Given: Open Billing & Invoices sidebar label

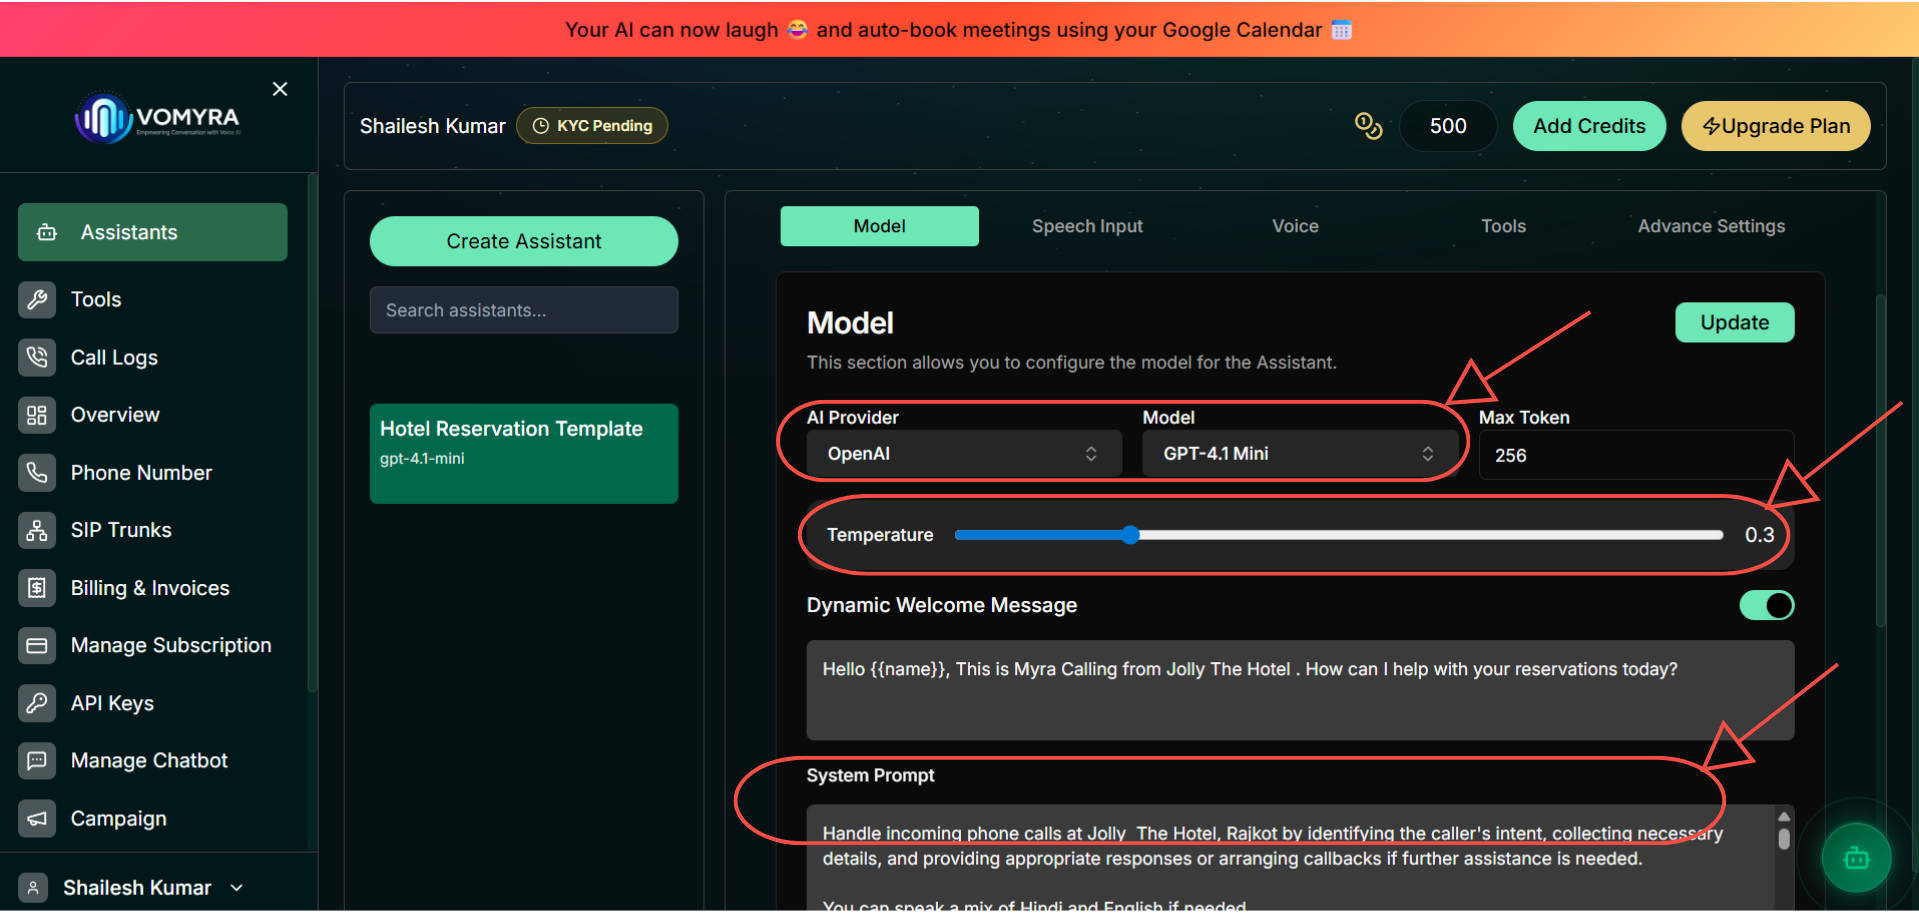Looking at the screenshot, I should 150,588.
